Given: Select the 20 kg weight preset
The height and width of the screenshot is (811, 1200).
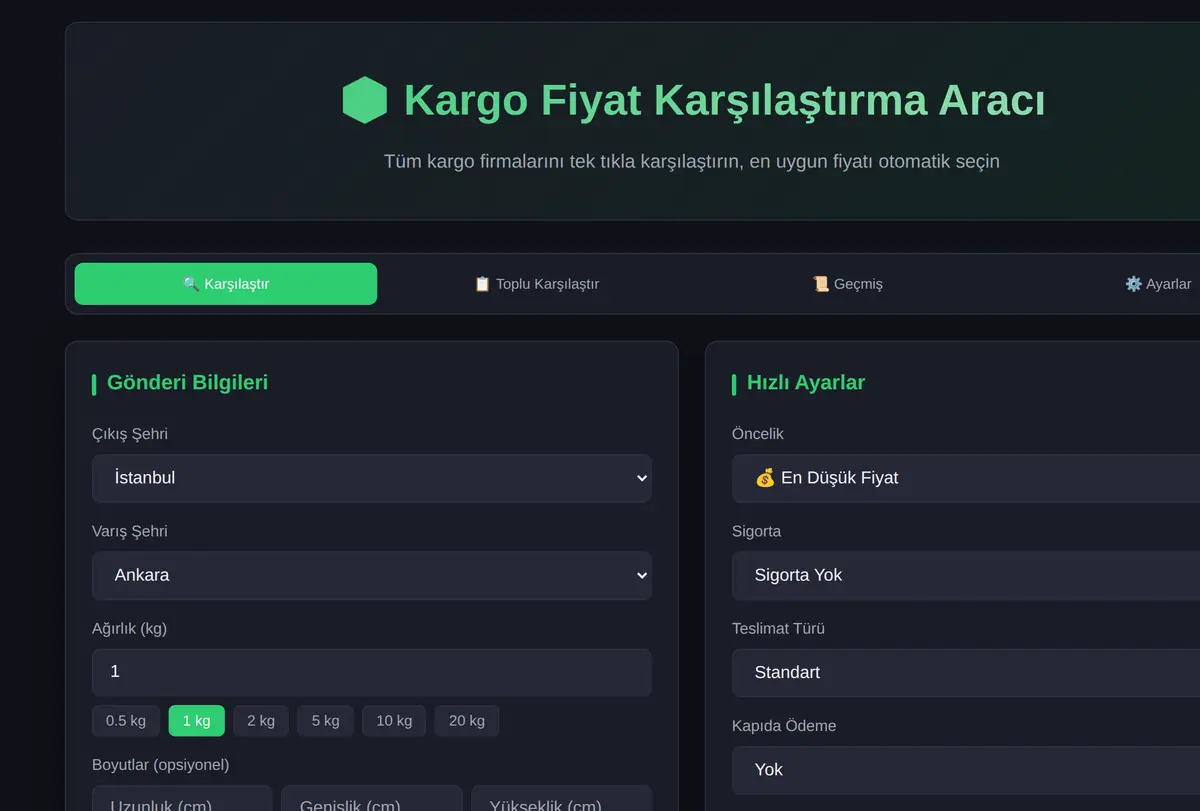Looking at the screenshot, I should (467, 721).
